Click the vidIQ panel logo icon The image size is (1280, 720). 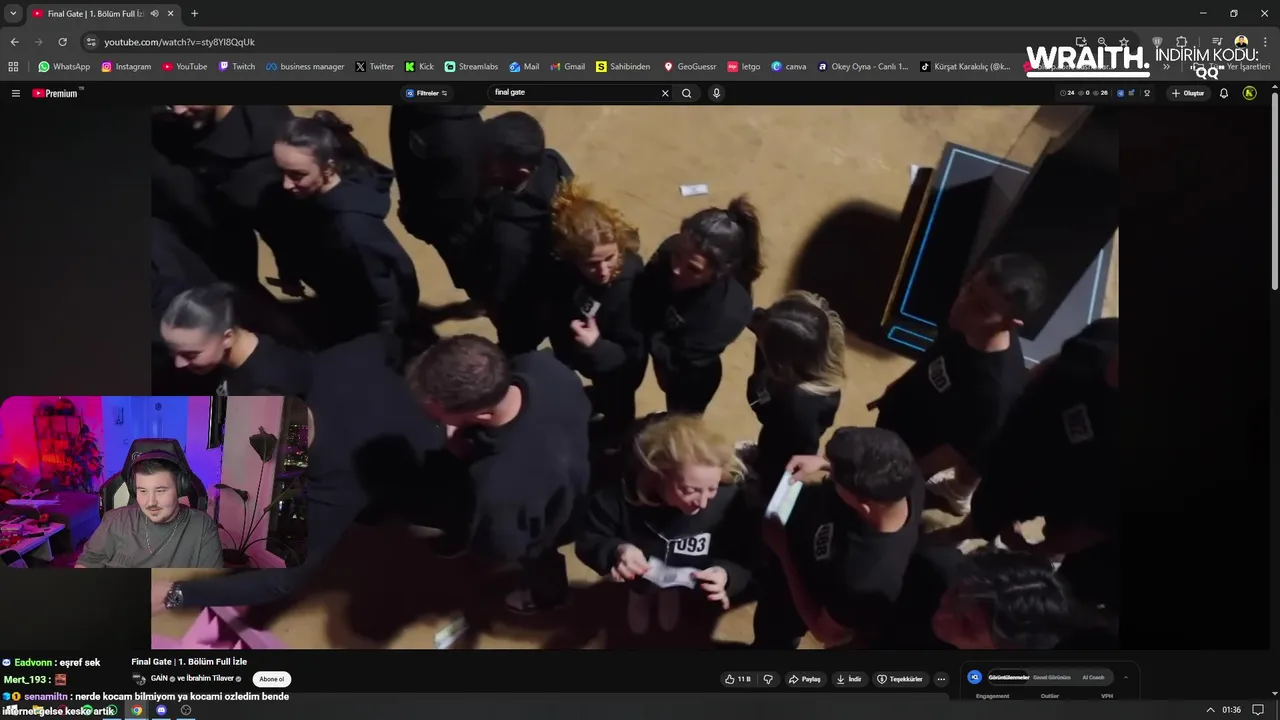tap(975, 677)
